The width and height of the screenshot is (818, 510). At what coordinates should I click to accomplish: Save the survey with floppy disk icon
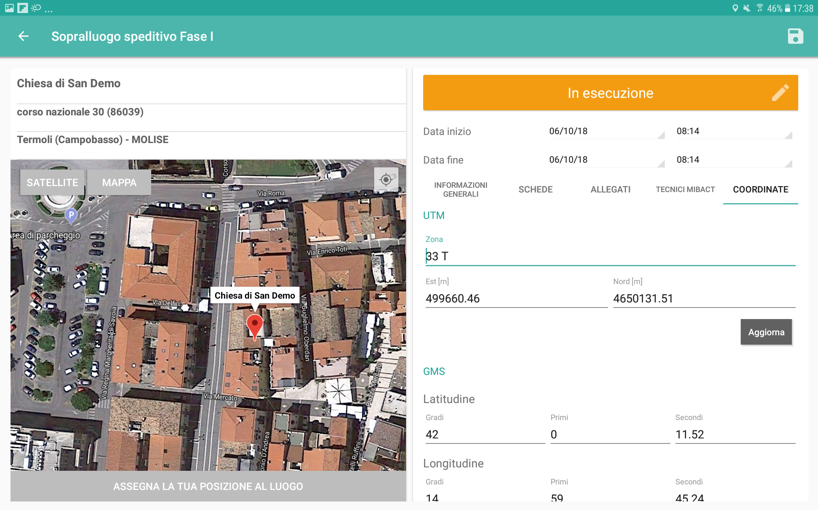coord(795,37)
